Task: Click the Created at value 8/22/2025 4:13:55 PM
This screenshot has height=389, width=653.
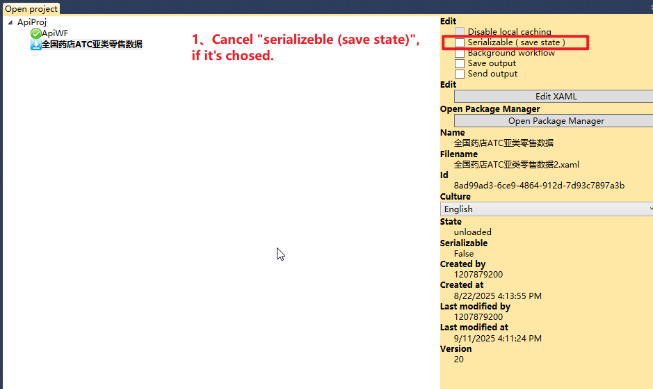Action: pyautogui.click(x=497, y=296)
